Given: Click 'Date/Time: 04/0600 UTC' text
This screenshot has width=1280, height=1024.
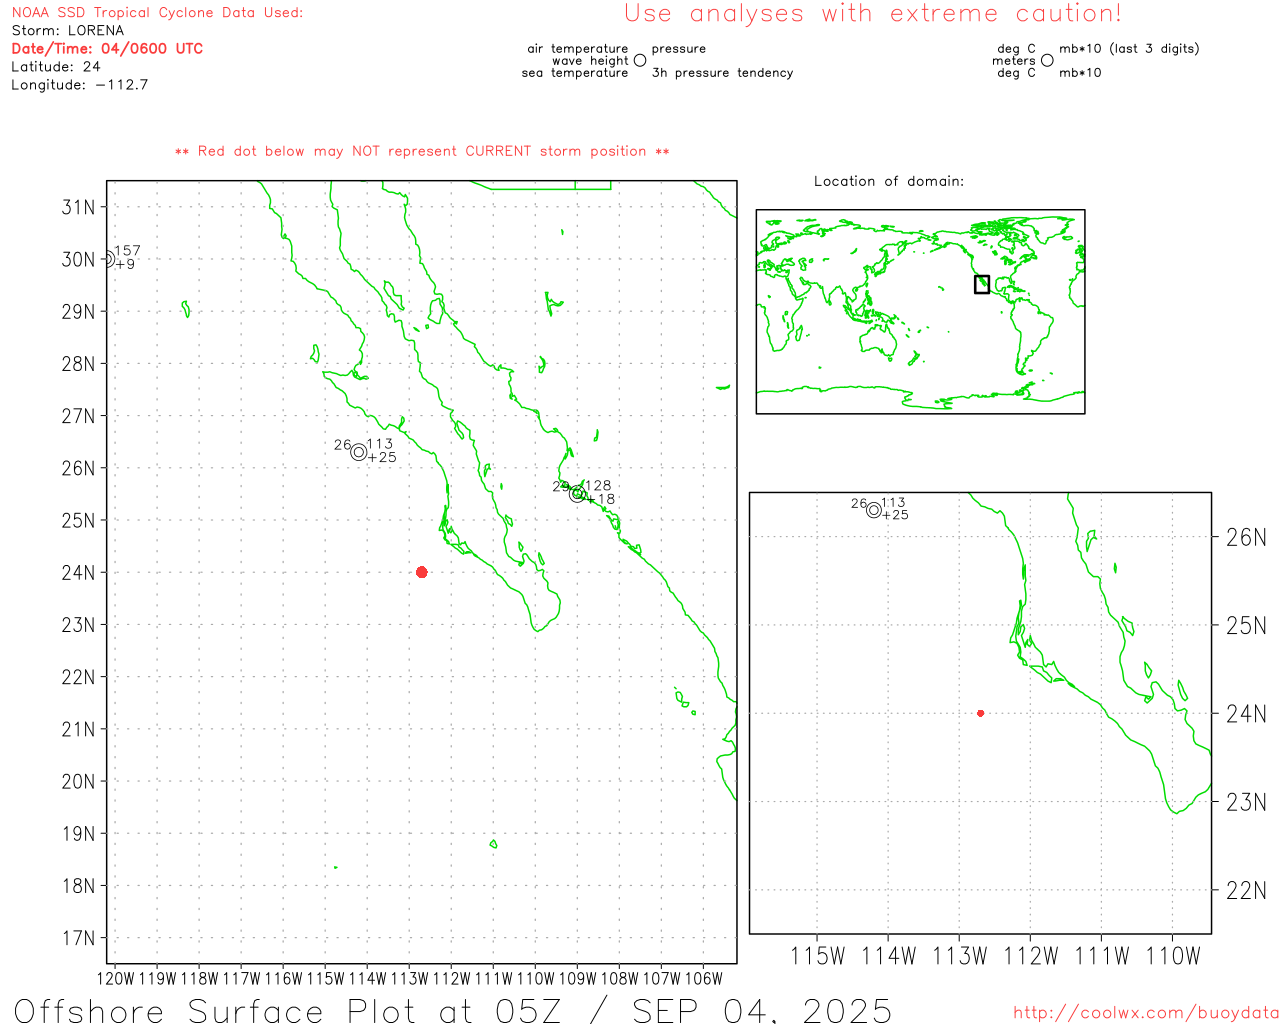Looking at the screenshot, I should pyautogui.click(x=107, y=49).
